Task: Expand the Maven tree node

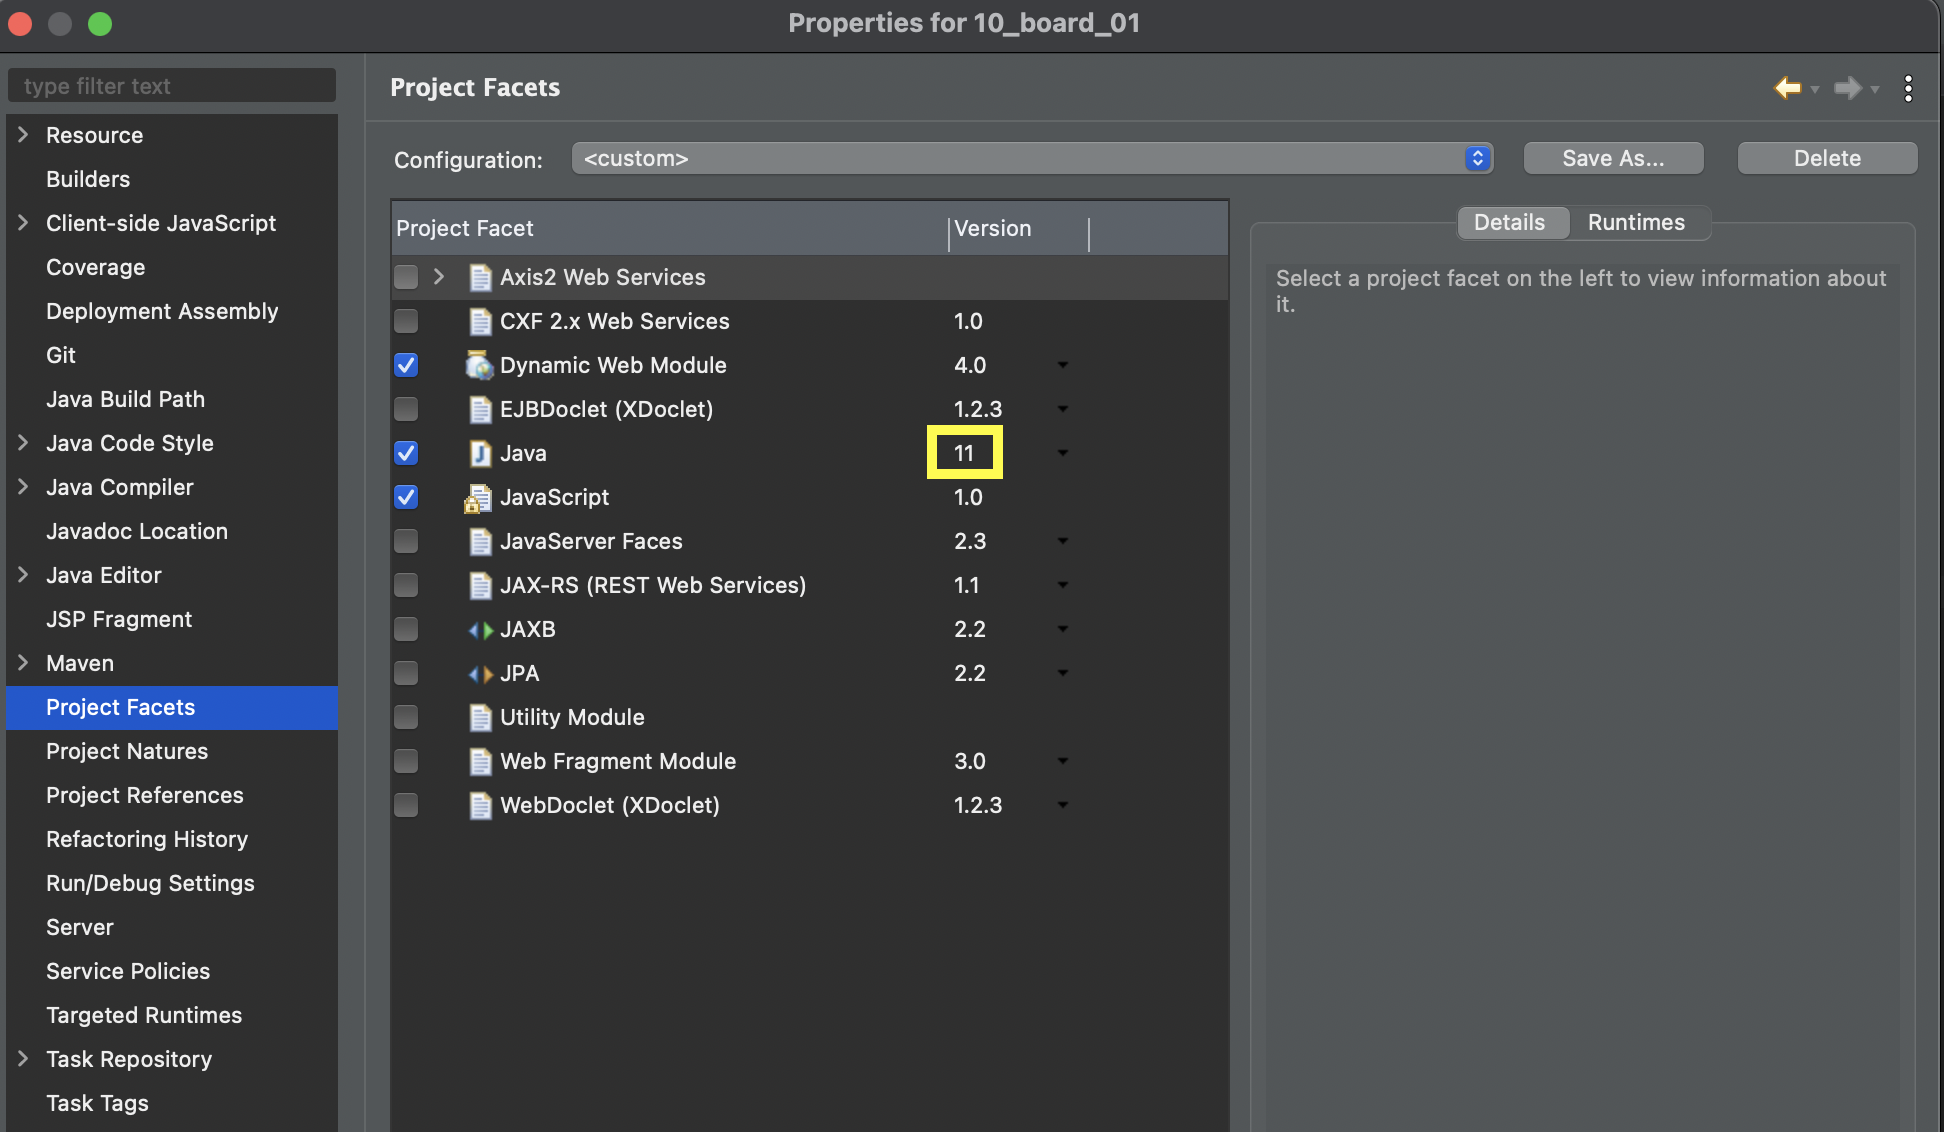Action: point(23,663)
